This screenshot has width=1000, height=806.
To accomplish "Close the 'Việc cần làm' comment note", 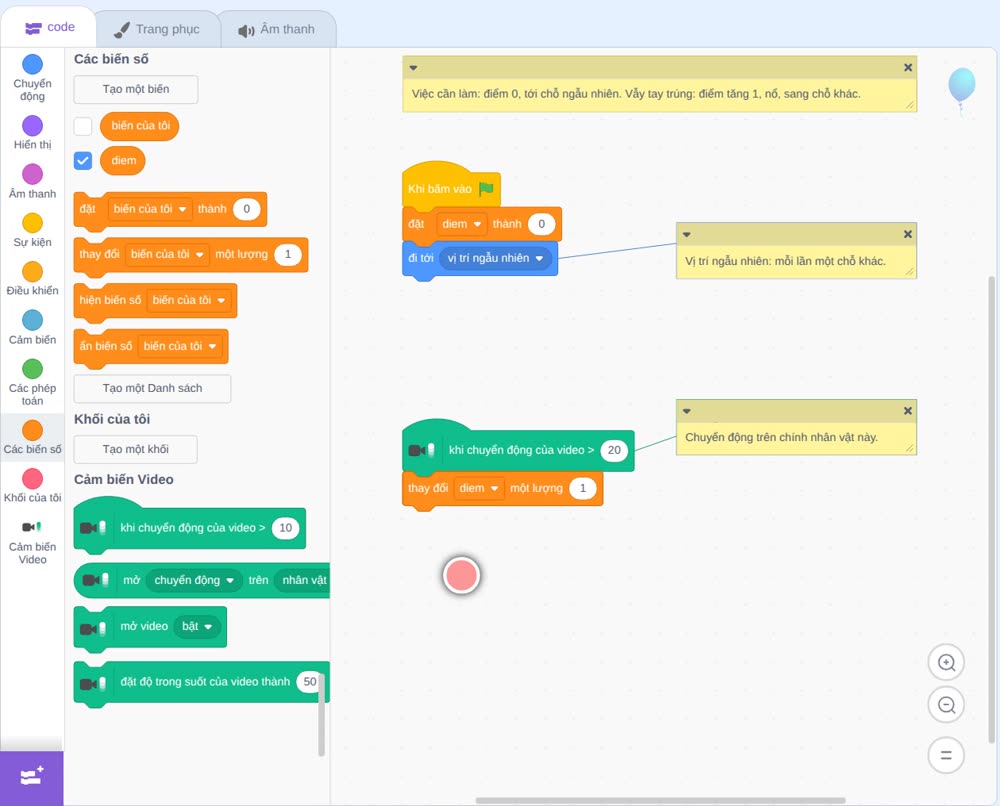I will [x=908, y=68].
